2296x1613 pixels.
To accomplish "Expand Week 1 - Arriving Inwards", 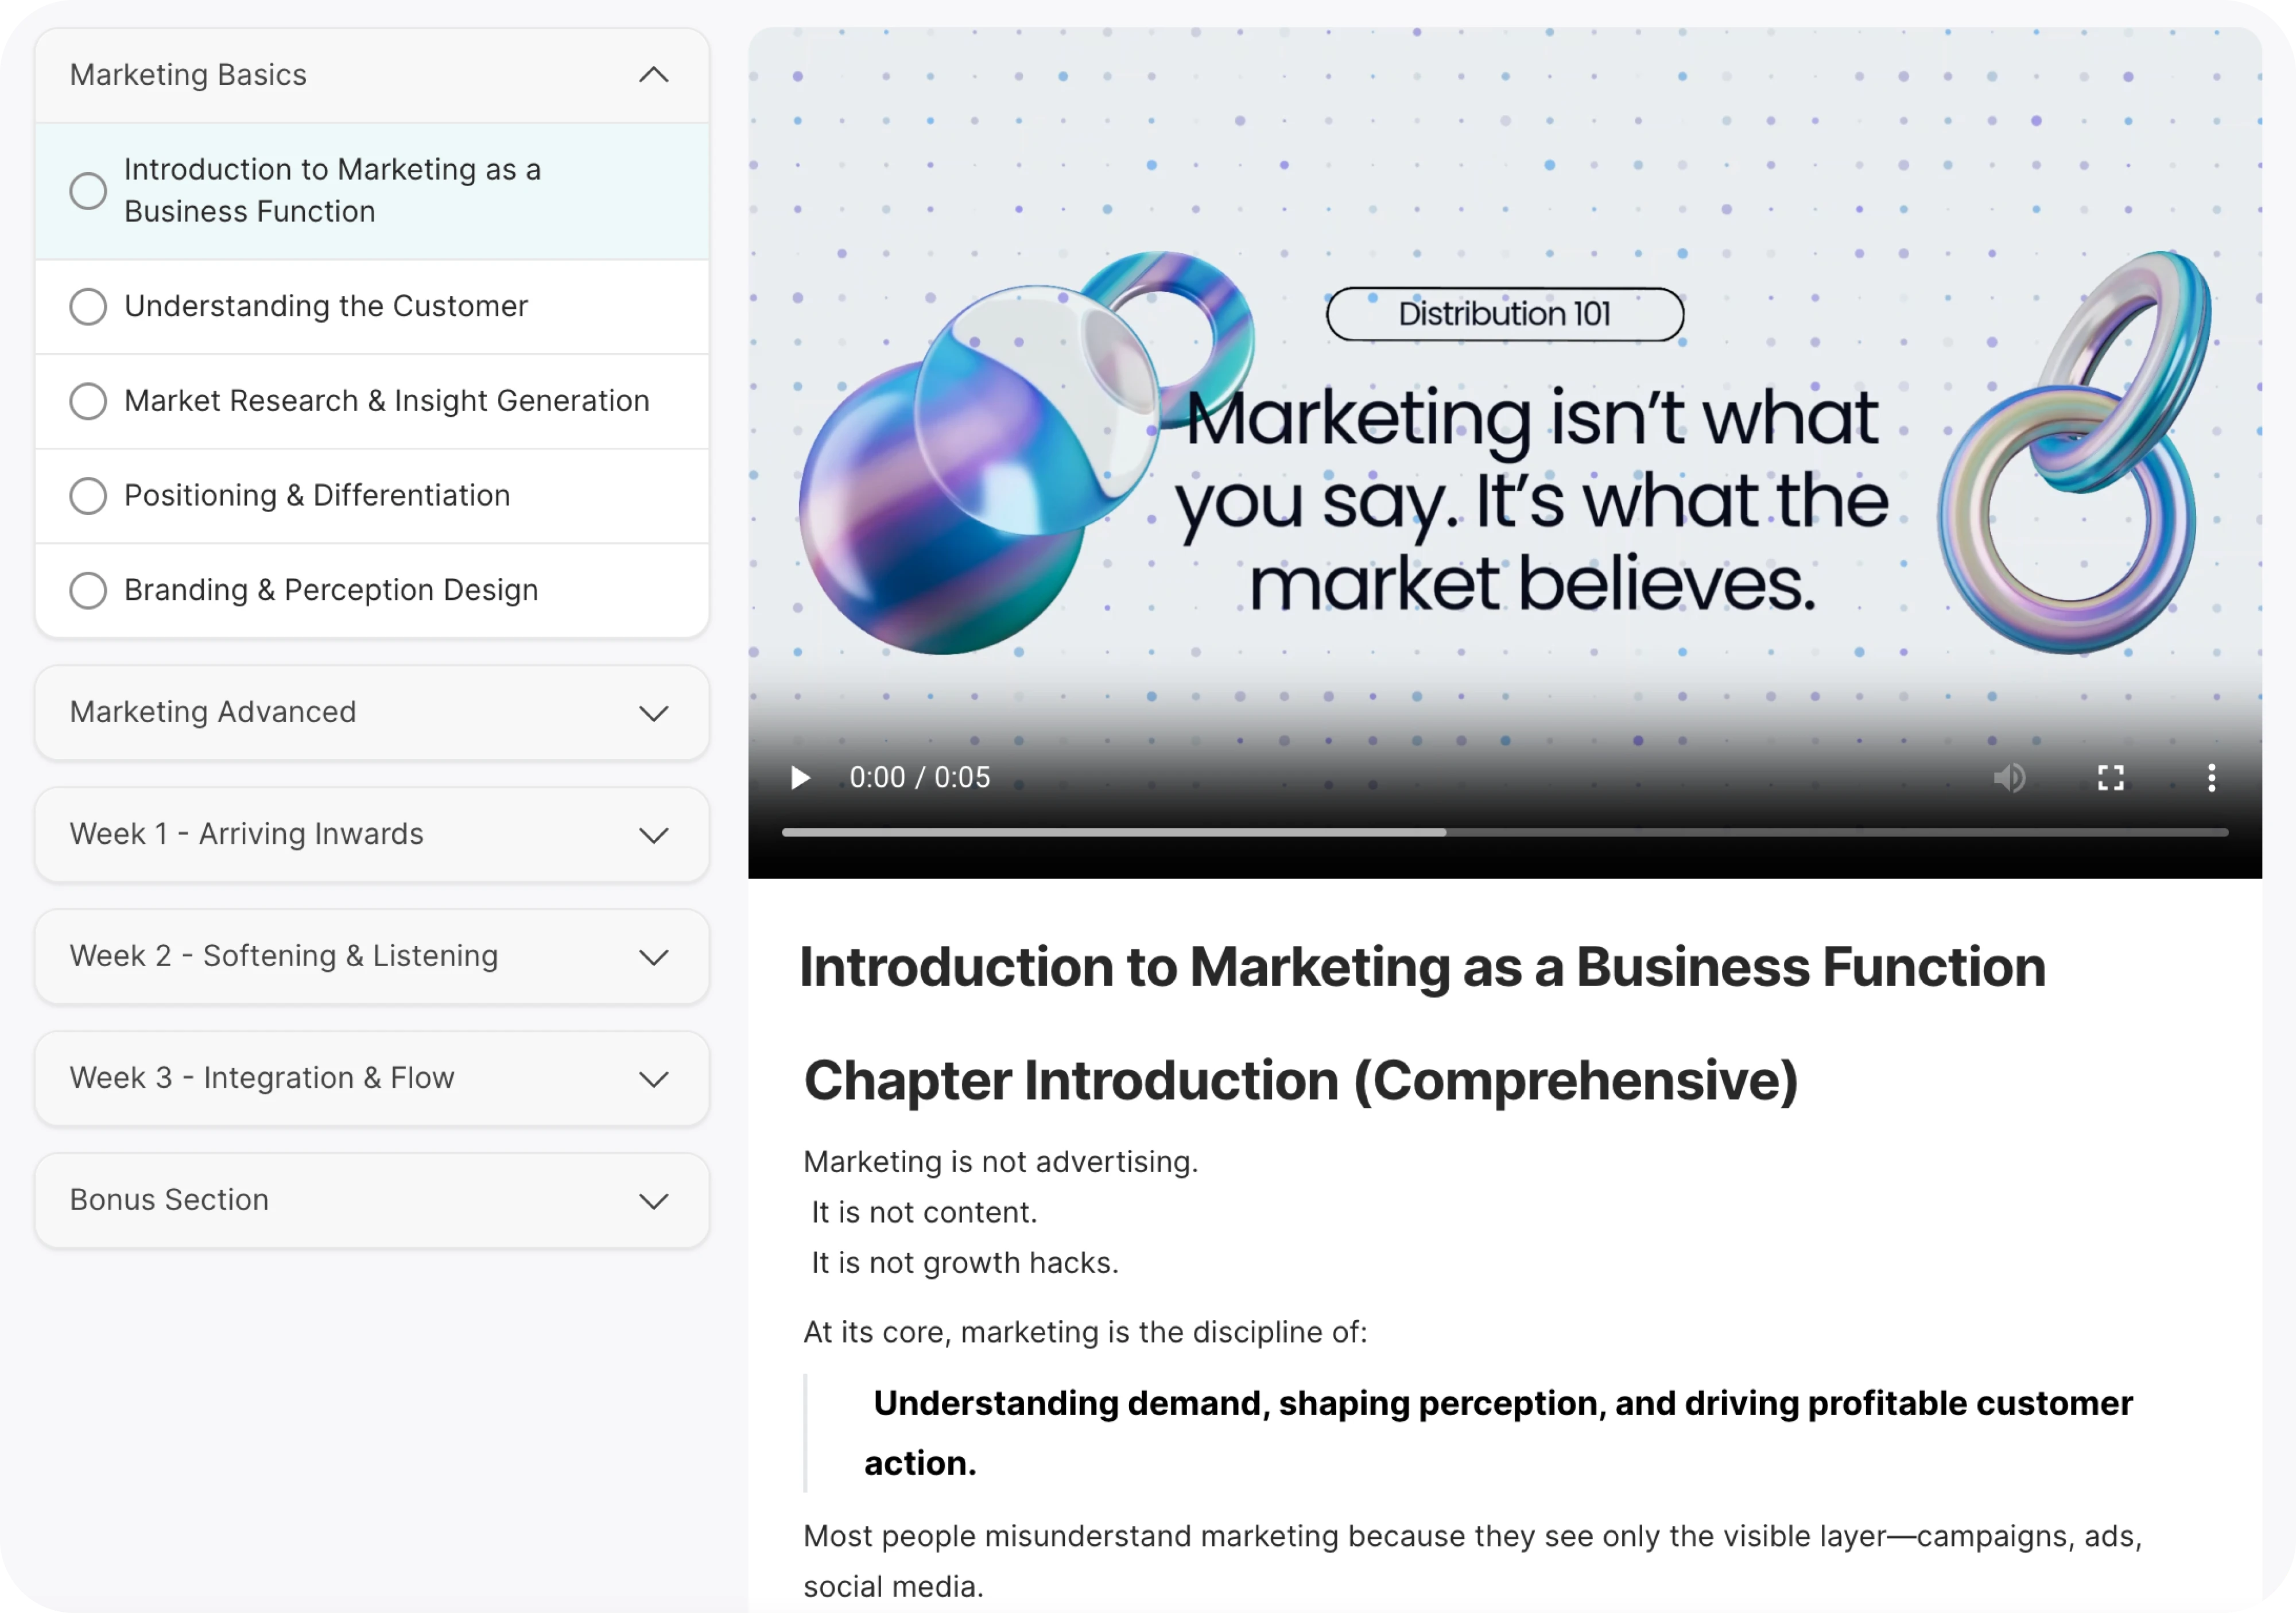I will click(653, 835).
